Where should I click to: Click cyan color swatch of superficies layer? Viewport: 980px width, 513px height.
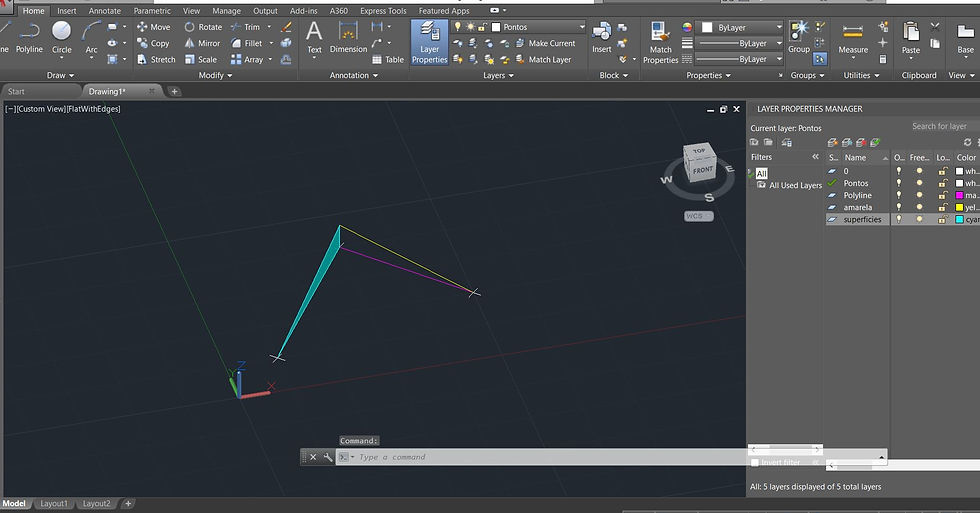tap(959, 219)
